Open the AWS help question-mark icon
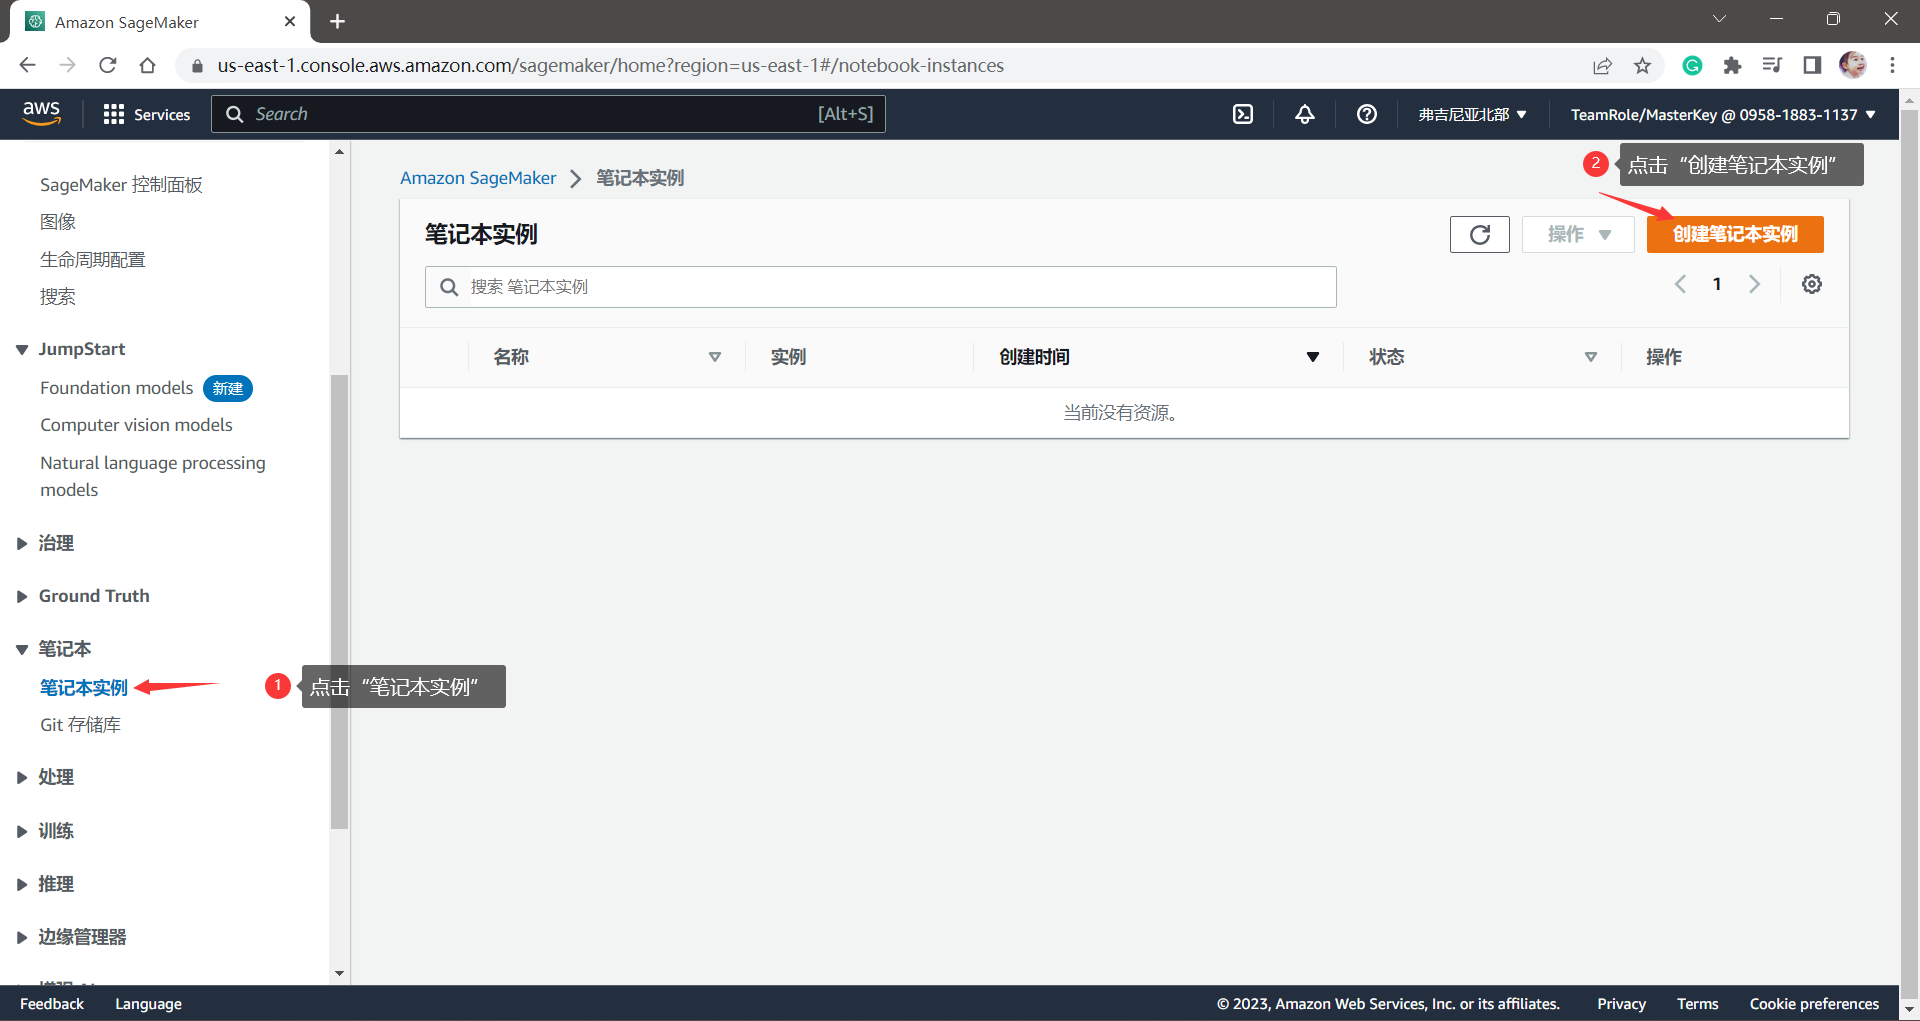Screen dimensions: 1920x1021 point(1366,114)
